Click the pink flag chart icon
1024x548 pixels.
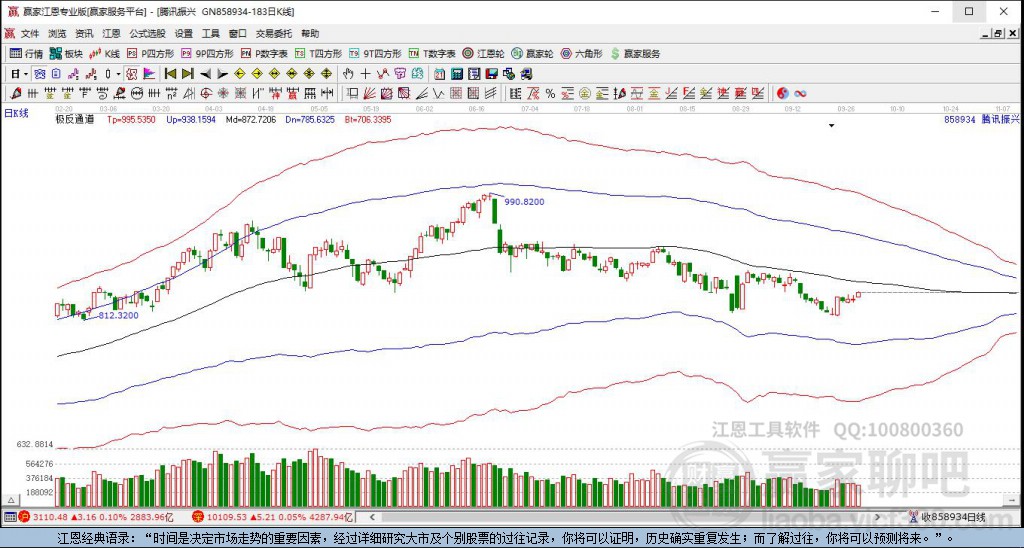click(x=149, y=74)
